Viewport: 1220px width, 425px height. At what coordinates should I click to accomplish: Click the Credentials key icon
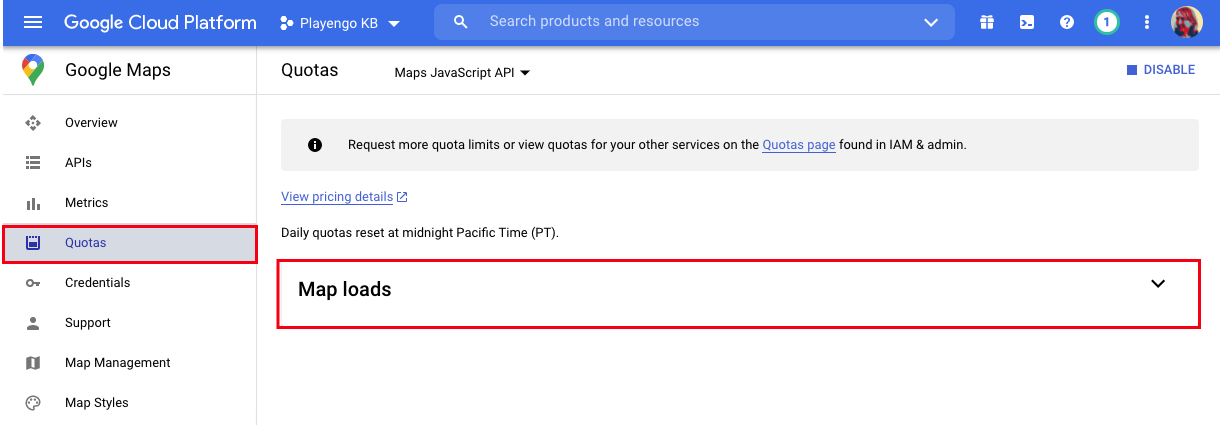pos(33,283)
